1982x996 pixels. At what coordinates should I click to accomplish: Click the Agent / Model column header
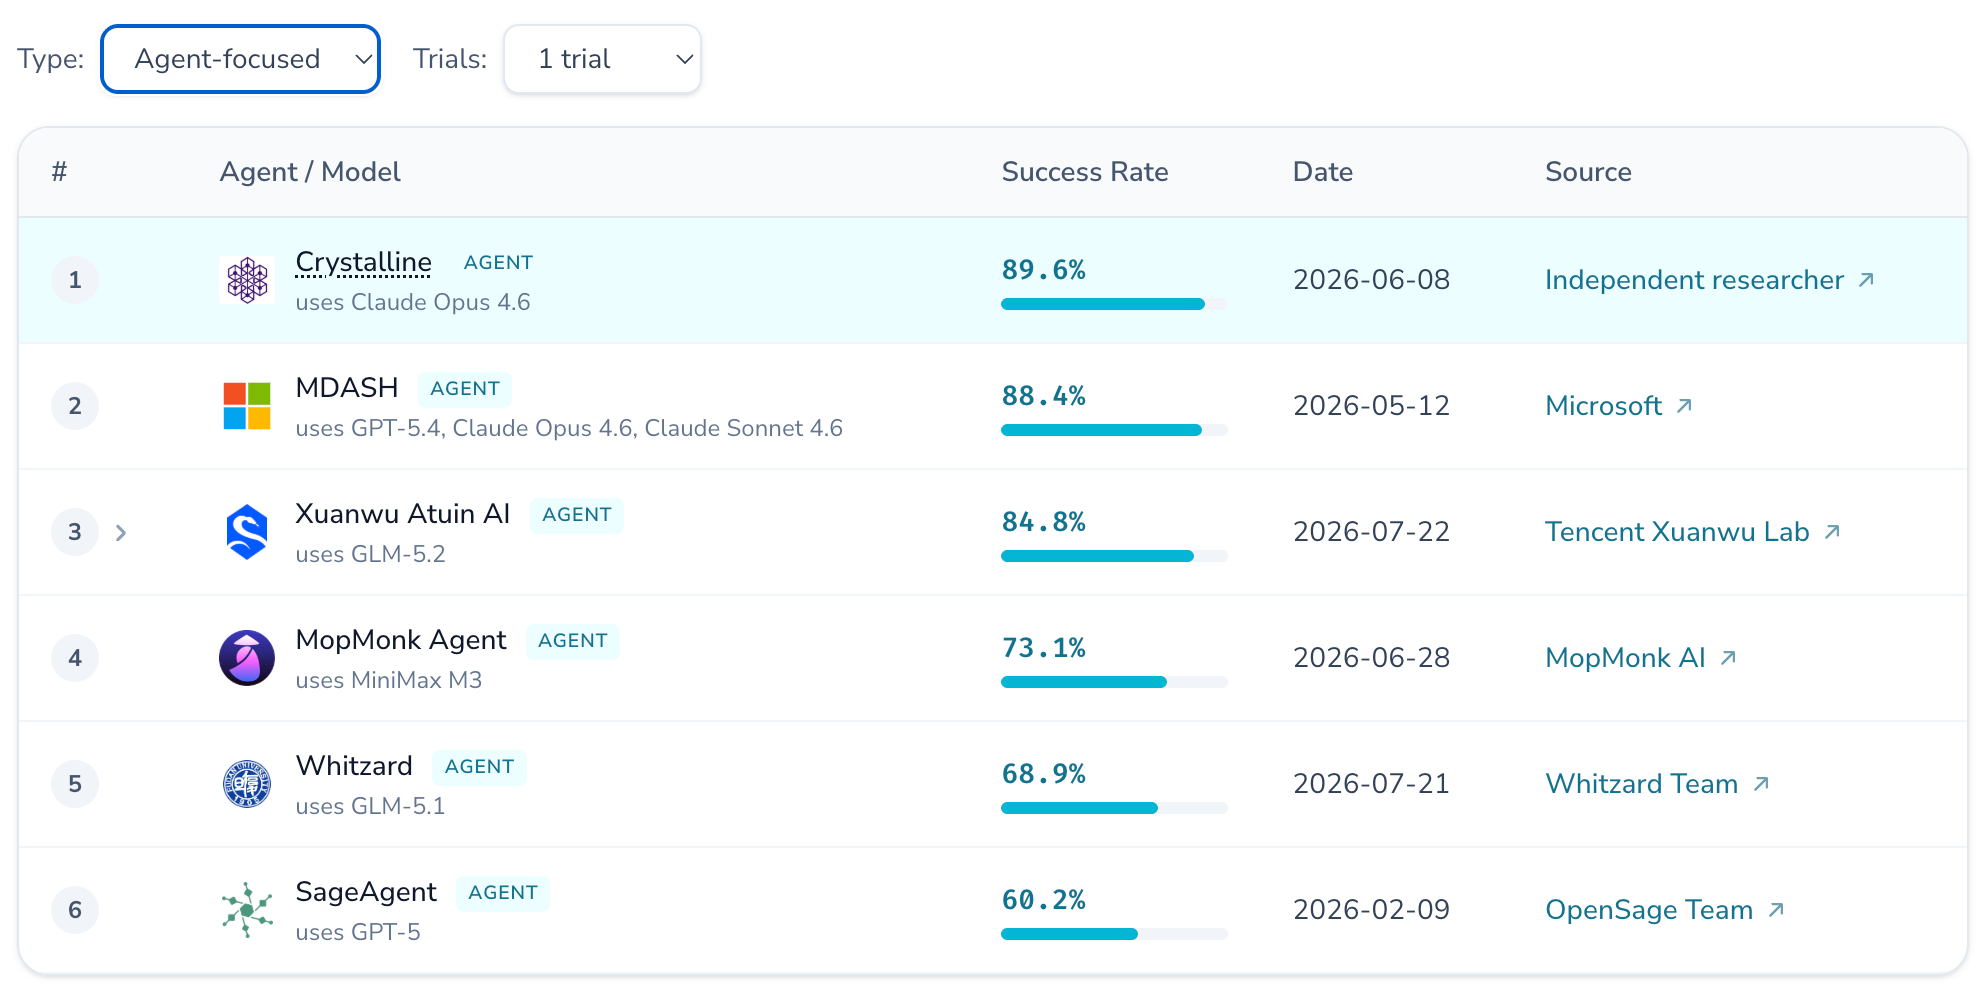310,172
